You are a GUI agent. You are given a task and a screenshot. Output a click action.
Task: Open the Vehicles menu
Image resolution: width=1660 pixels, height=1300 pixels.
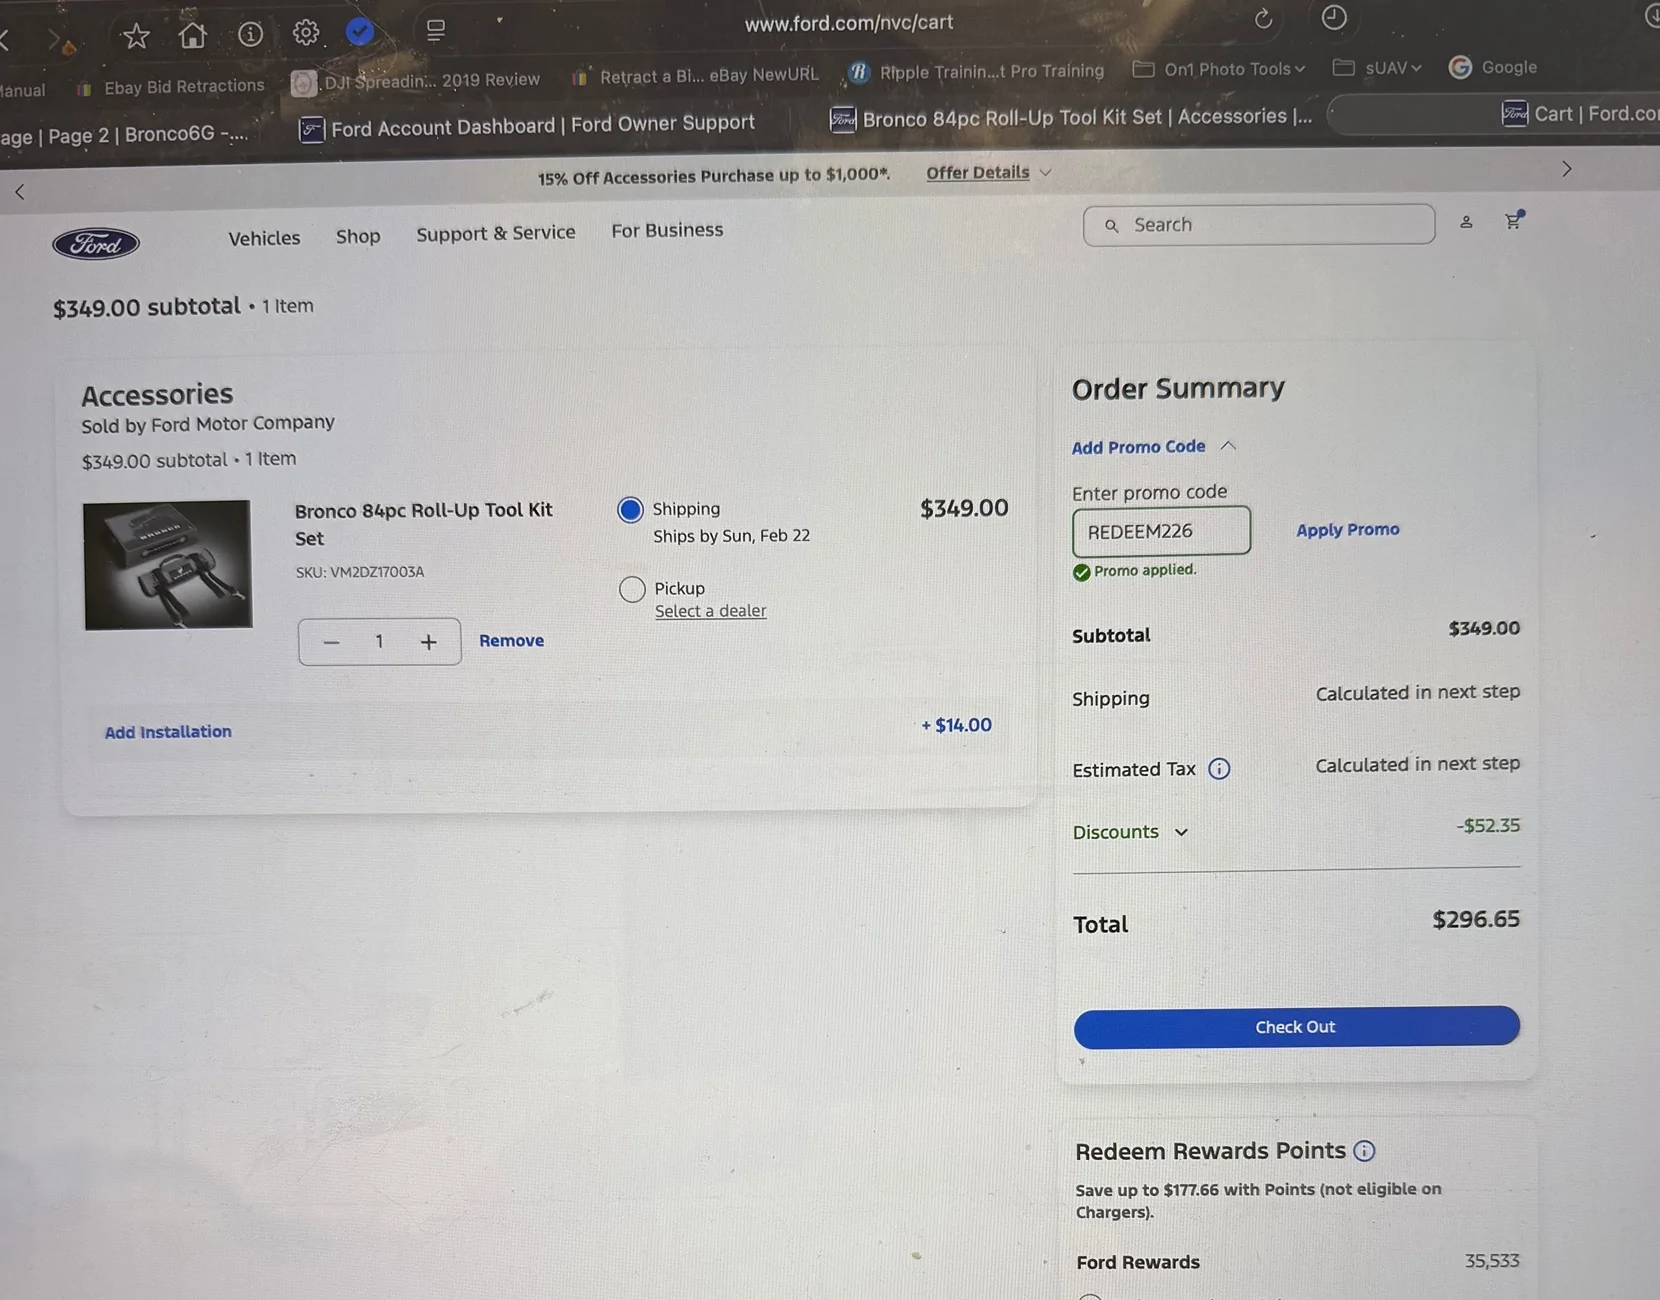point(264,238)
